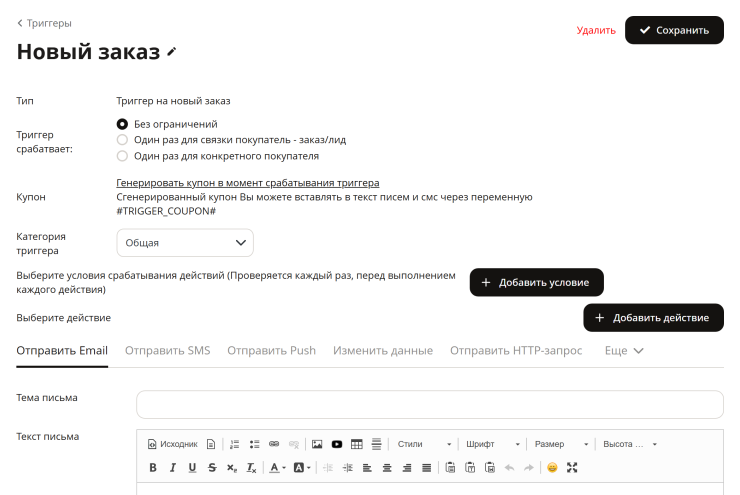Viewport: 740px width, 495px height.
Task: Click the plain paste icon
Action: pyautogui.click(x=450, y=468)
